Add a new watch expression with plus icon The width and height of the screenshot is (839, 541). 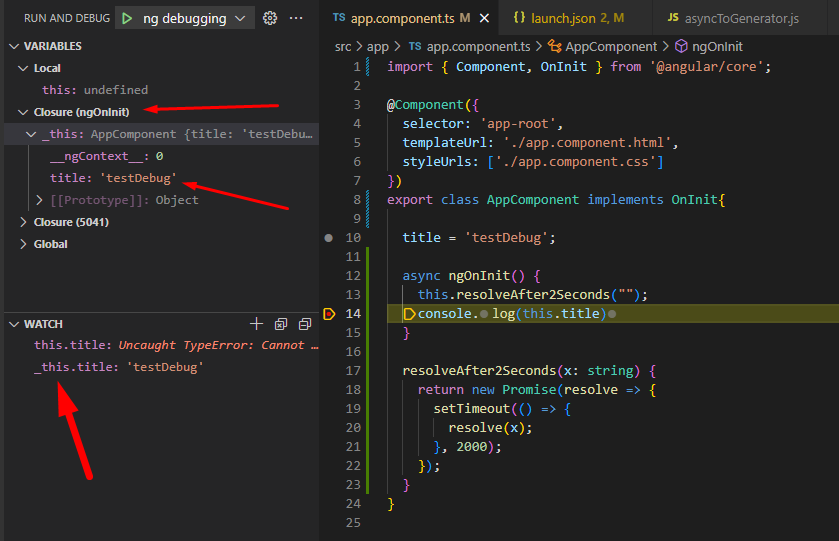[x=256, y=324]
